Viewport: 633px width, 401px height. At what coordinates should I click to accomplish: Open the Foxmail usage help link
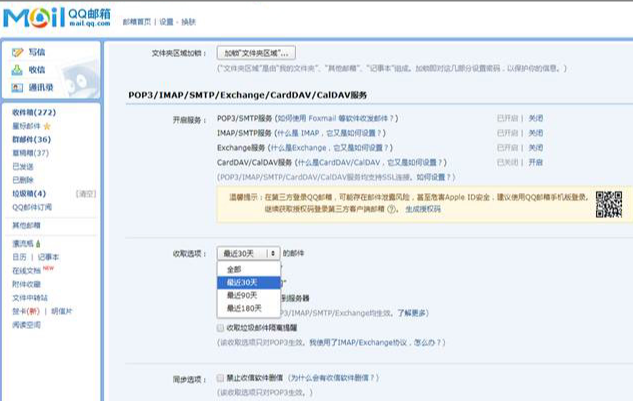(336, 118)
